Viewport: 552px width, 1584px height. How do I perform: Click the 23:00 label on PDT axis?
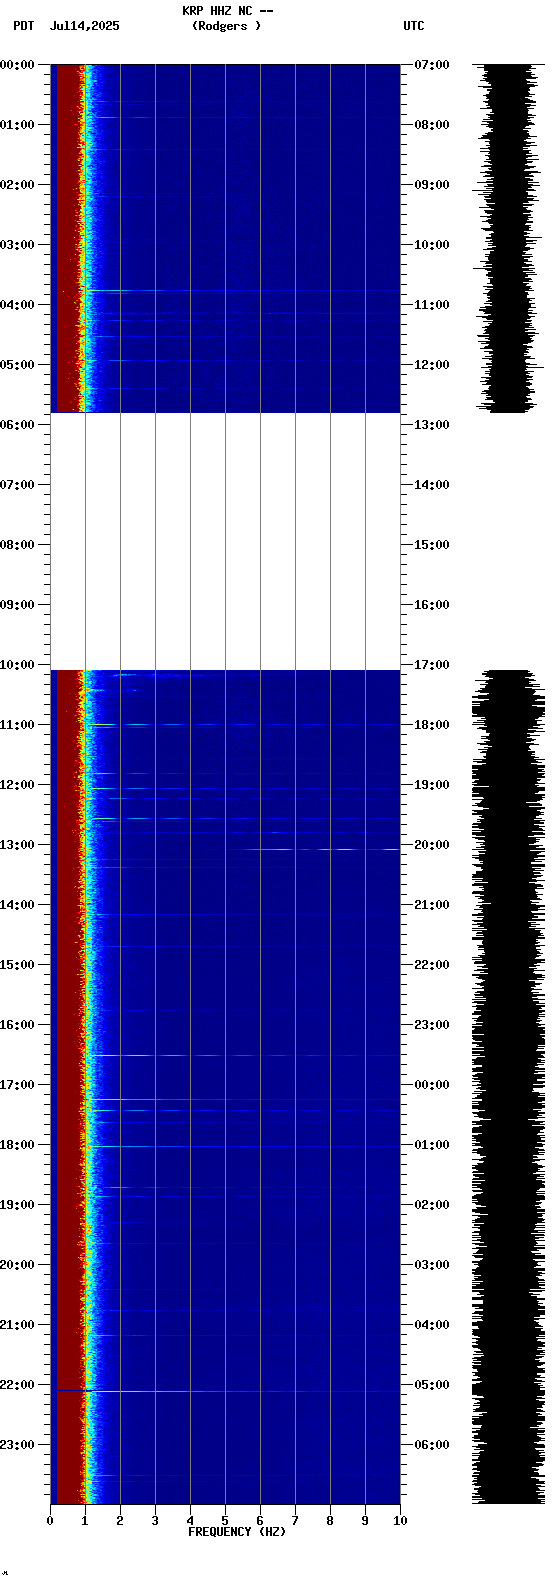tap(18, 1445)
